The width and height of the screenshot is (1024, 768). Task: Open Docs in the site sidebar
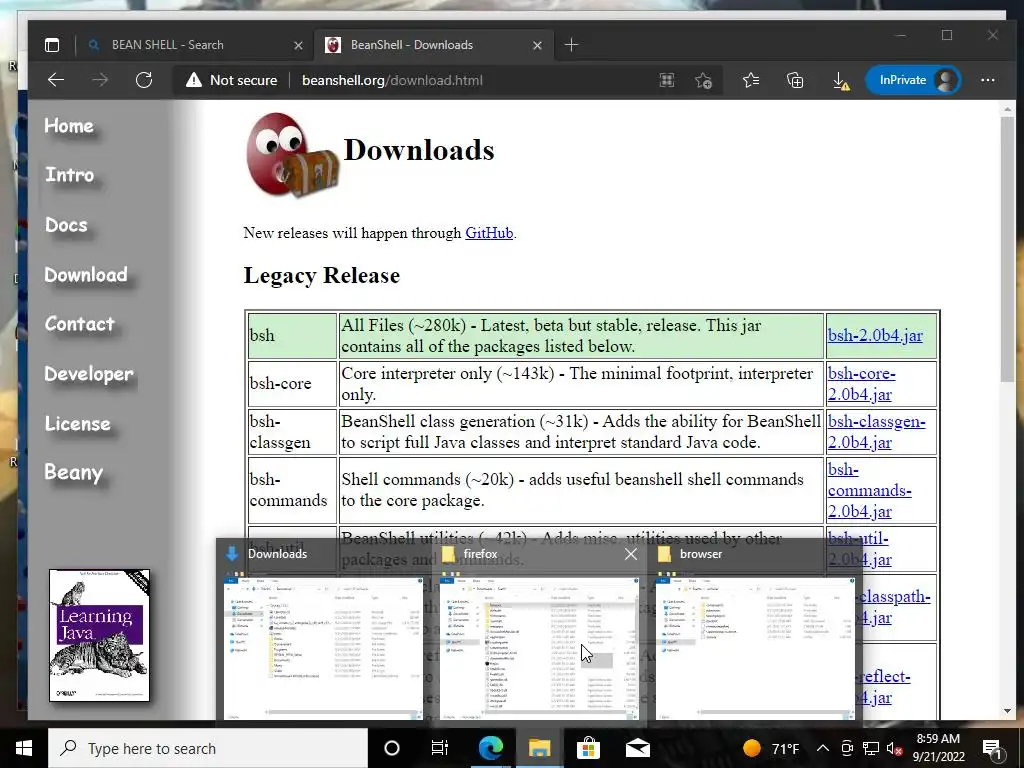[x=67, y=225]
